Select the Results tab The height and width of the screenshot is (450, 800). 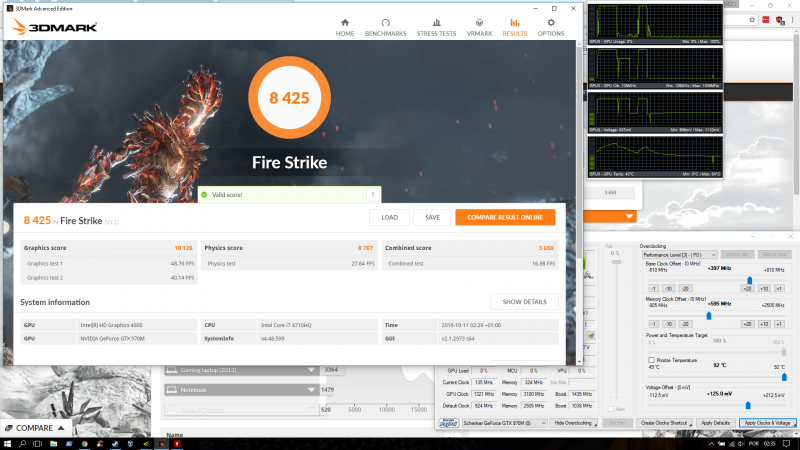514,28
